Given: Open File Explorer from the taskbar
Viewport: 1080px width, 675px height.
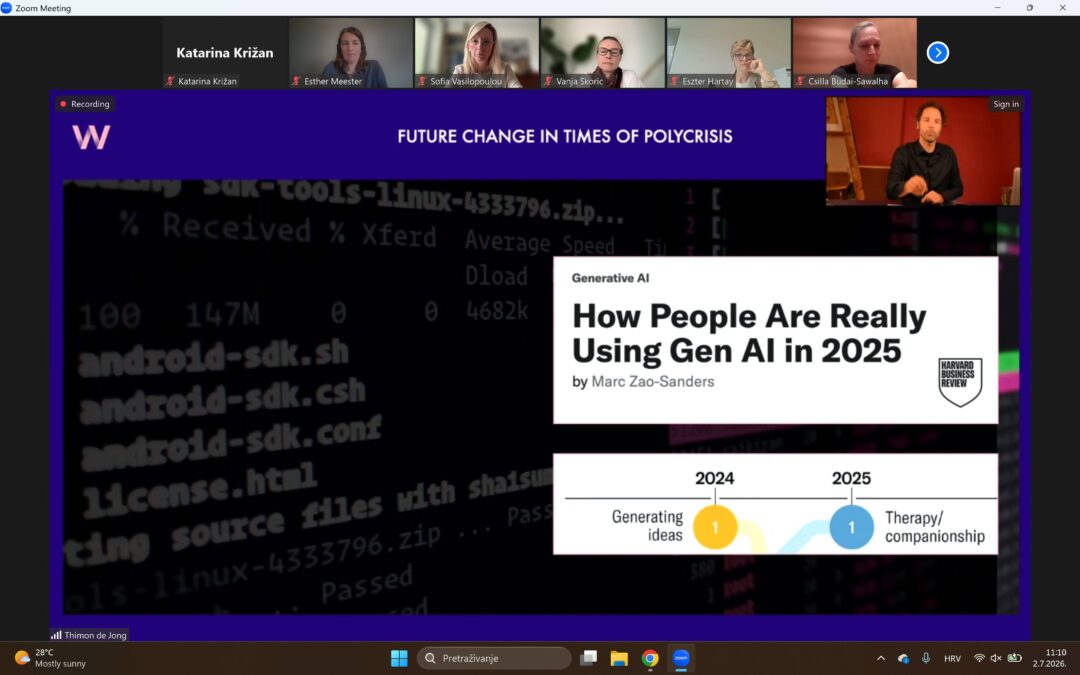Looking at the screenshot, I should pyautogui.click(x=619, y=658).
